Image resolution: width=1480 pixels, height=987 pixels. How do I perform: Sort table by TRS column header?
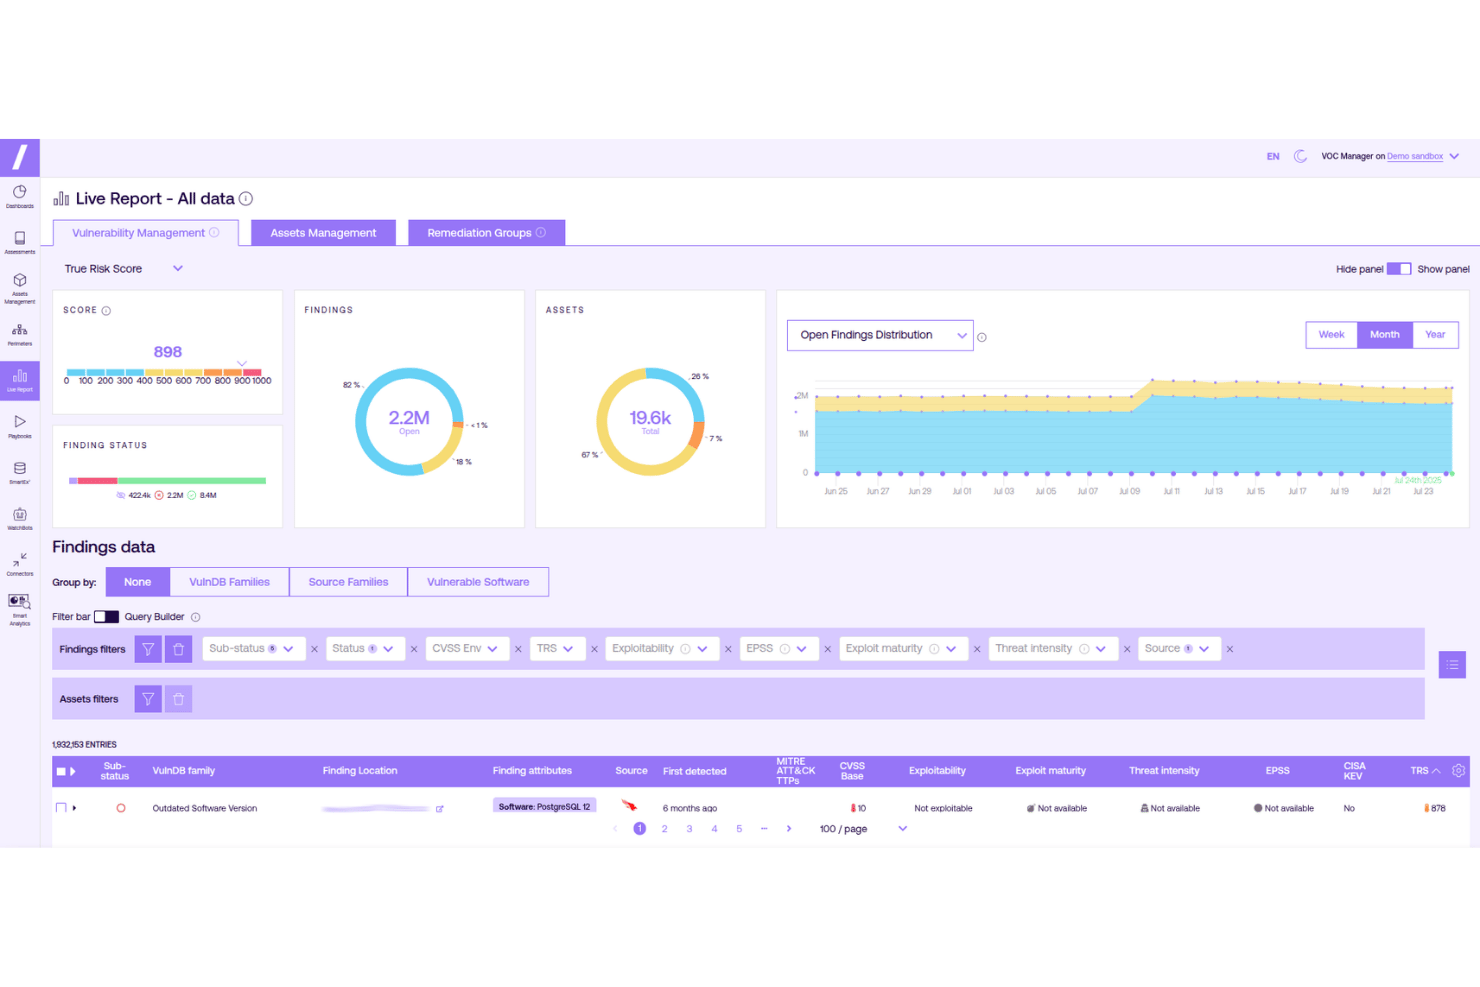pos(1425,771)
